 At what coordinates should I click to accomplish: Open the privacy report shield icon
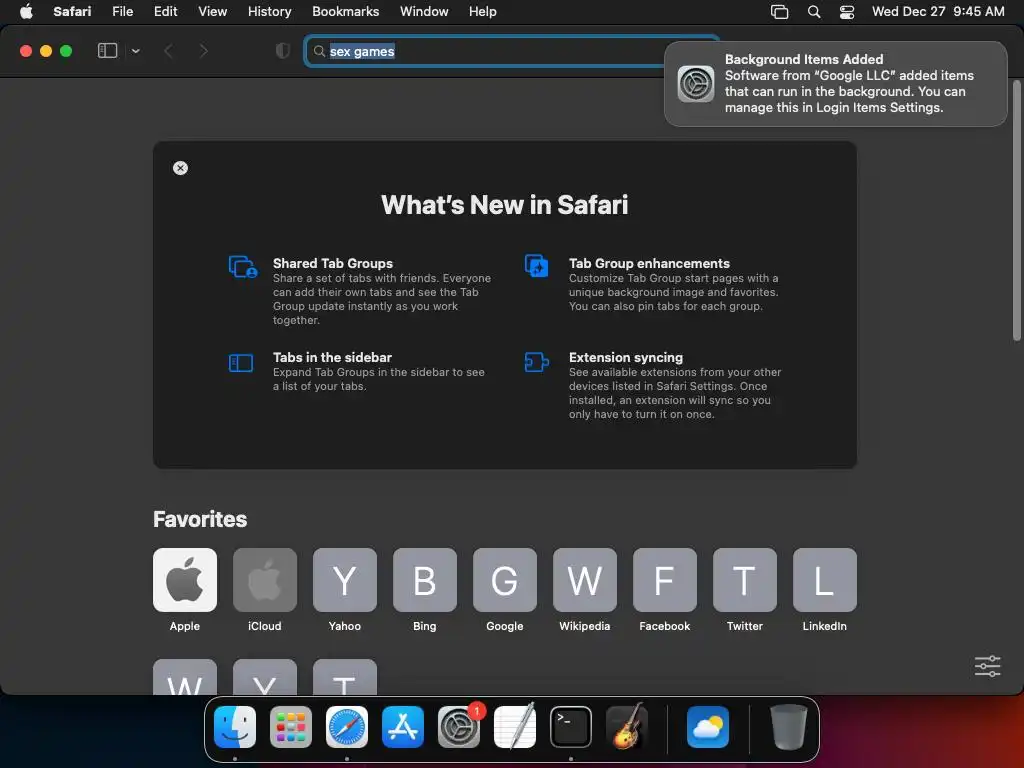pos(283,51)
